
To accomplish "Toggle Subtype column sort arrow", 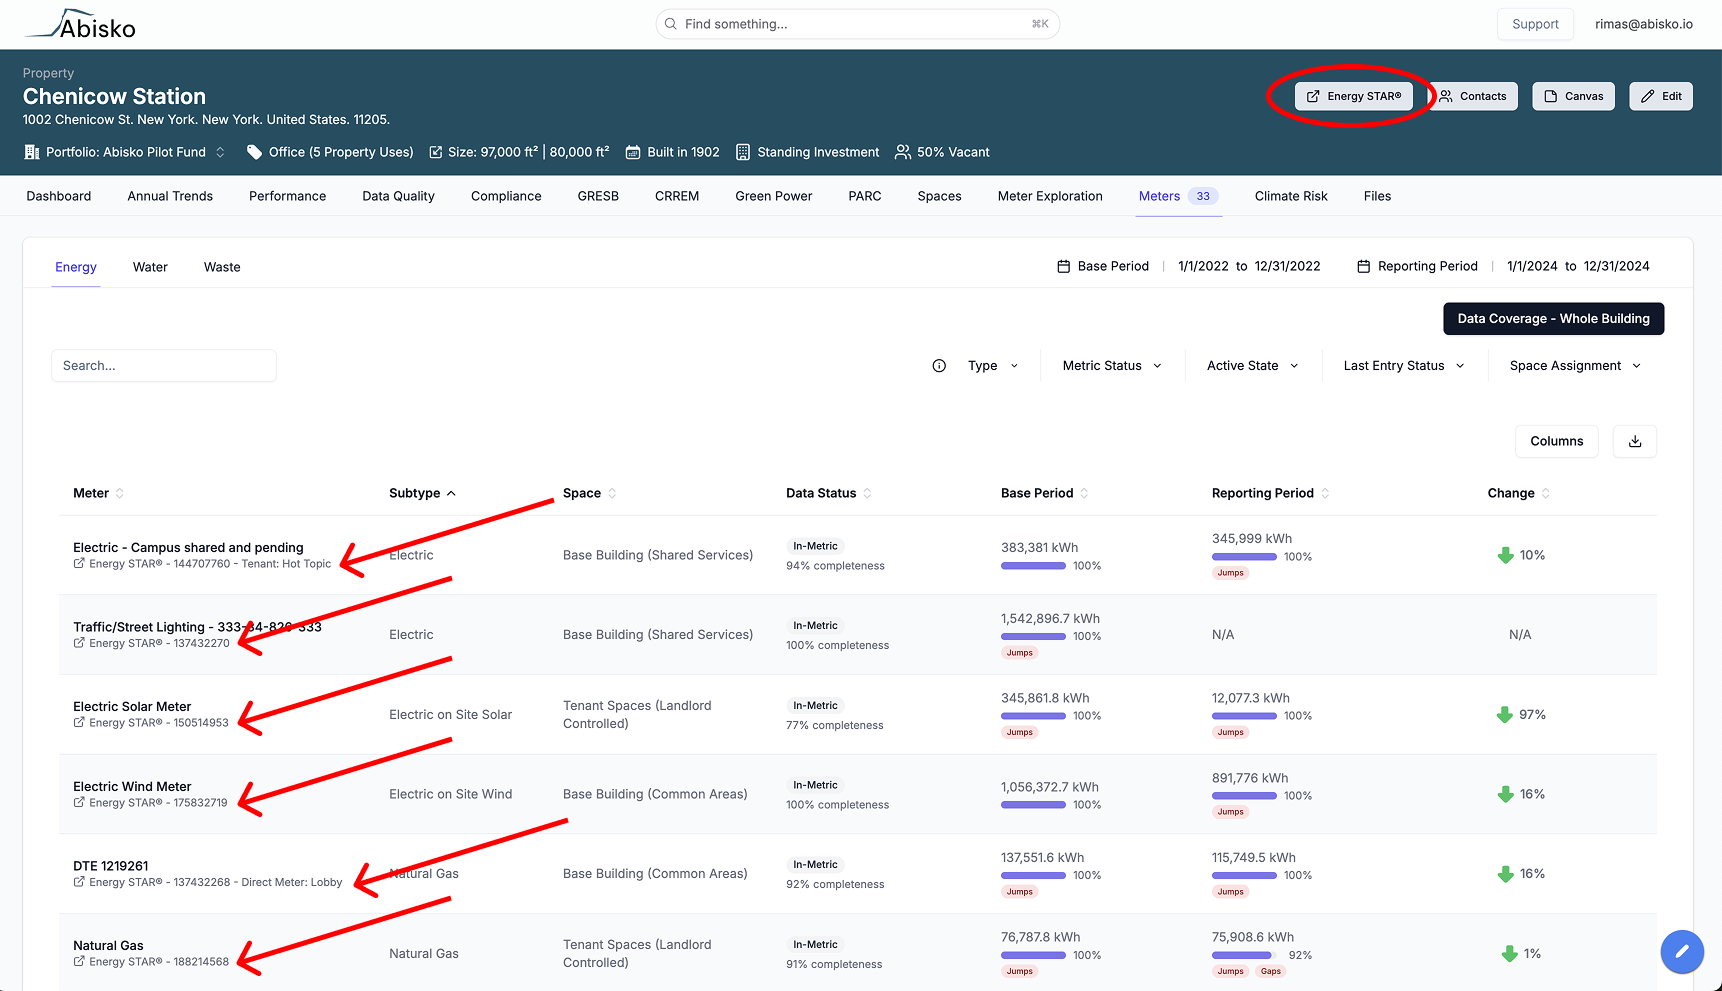I will pyautogui.click(x=451, y=493).
